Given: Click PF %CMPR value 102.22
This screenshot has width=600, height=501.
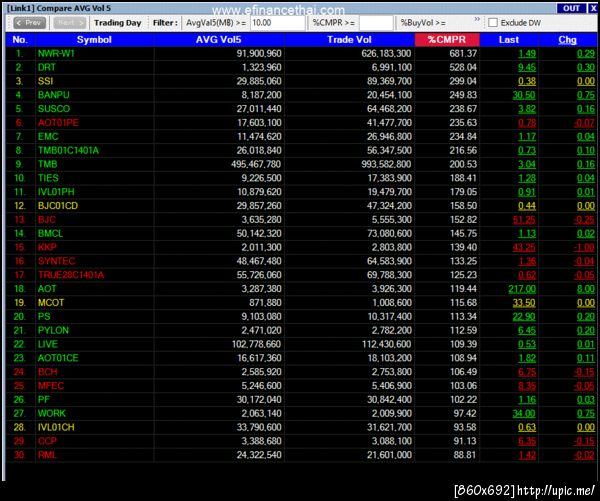Looking at the screenshot, I should pyautogui.click(x=463, y=400).
